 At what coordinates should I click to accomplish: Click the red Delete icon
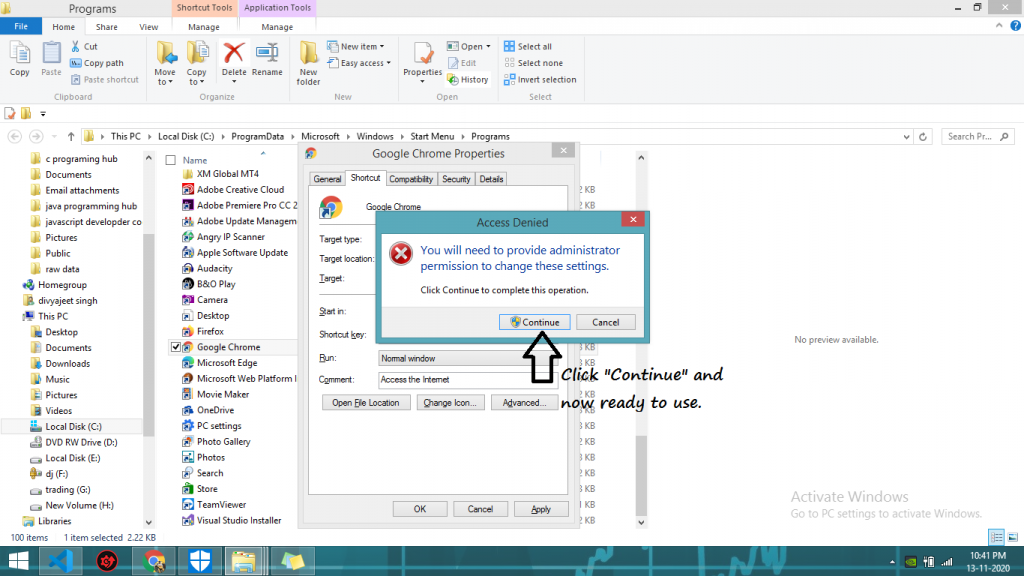[x=234, y=53]
